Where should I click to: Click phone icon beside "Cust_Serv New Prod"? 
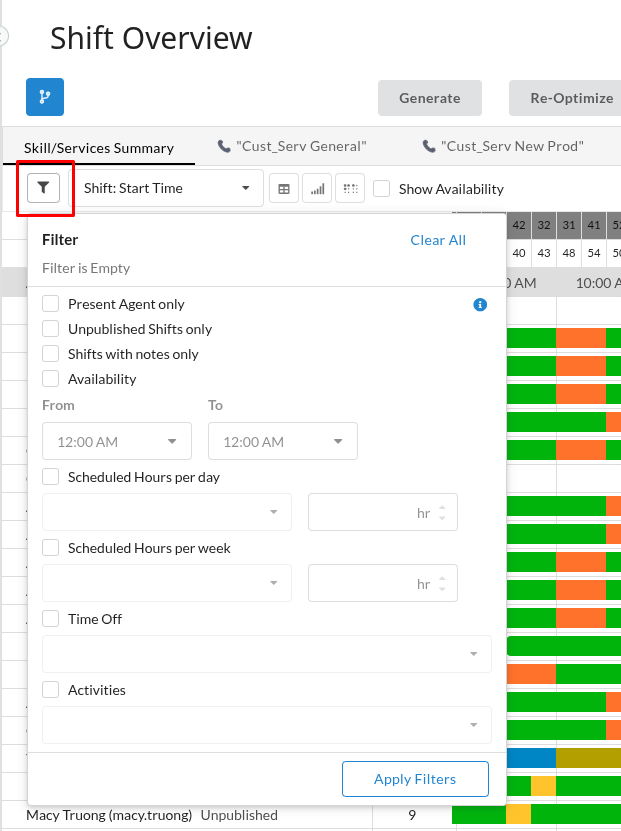tap(429, 146)
